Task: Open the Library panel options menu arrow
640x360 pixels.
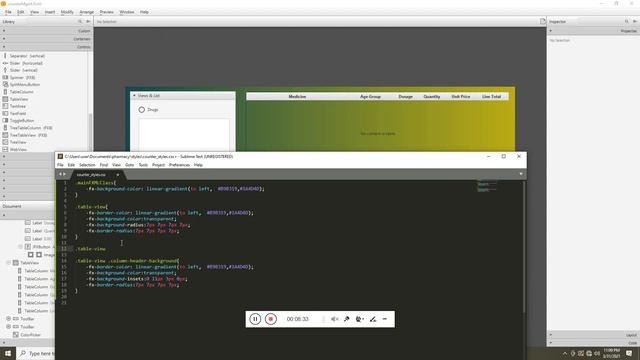Action: [x=88, y=21]
